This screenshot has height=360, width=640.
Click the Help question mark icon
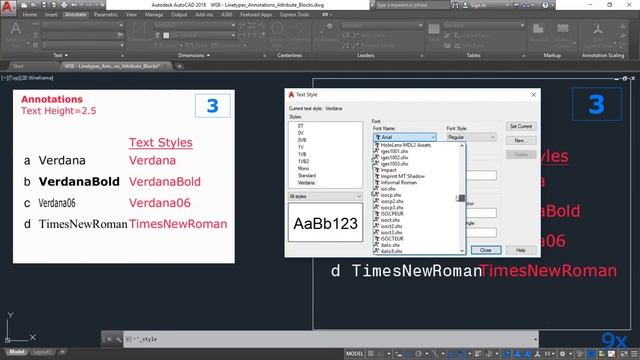coord(545,5)
